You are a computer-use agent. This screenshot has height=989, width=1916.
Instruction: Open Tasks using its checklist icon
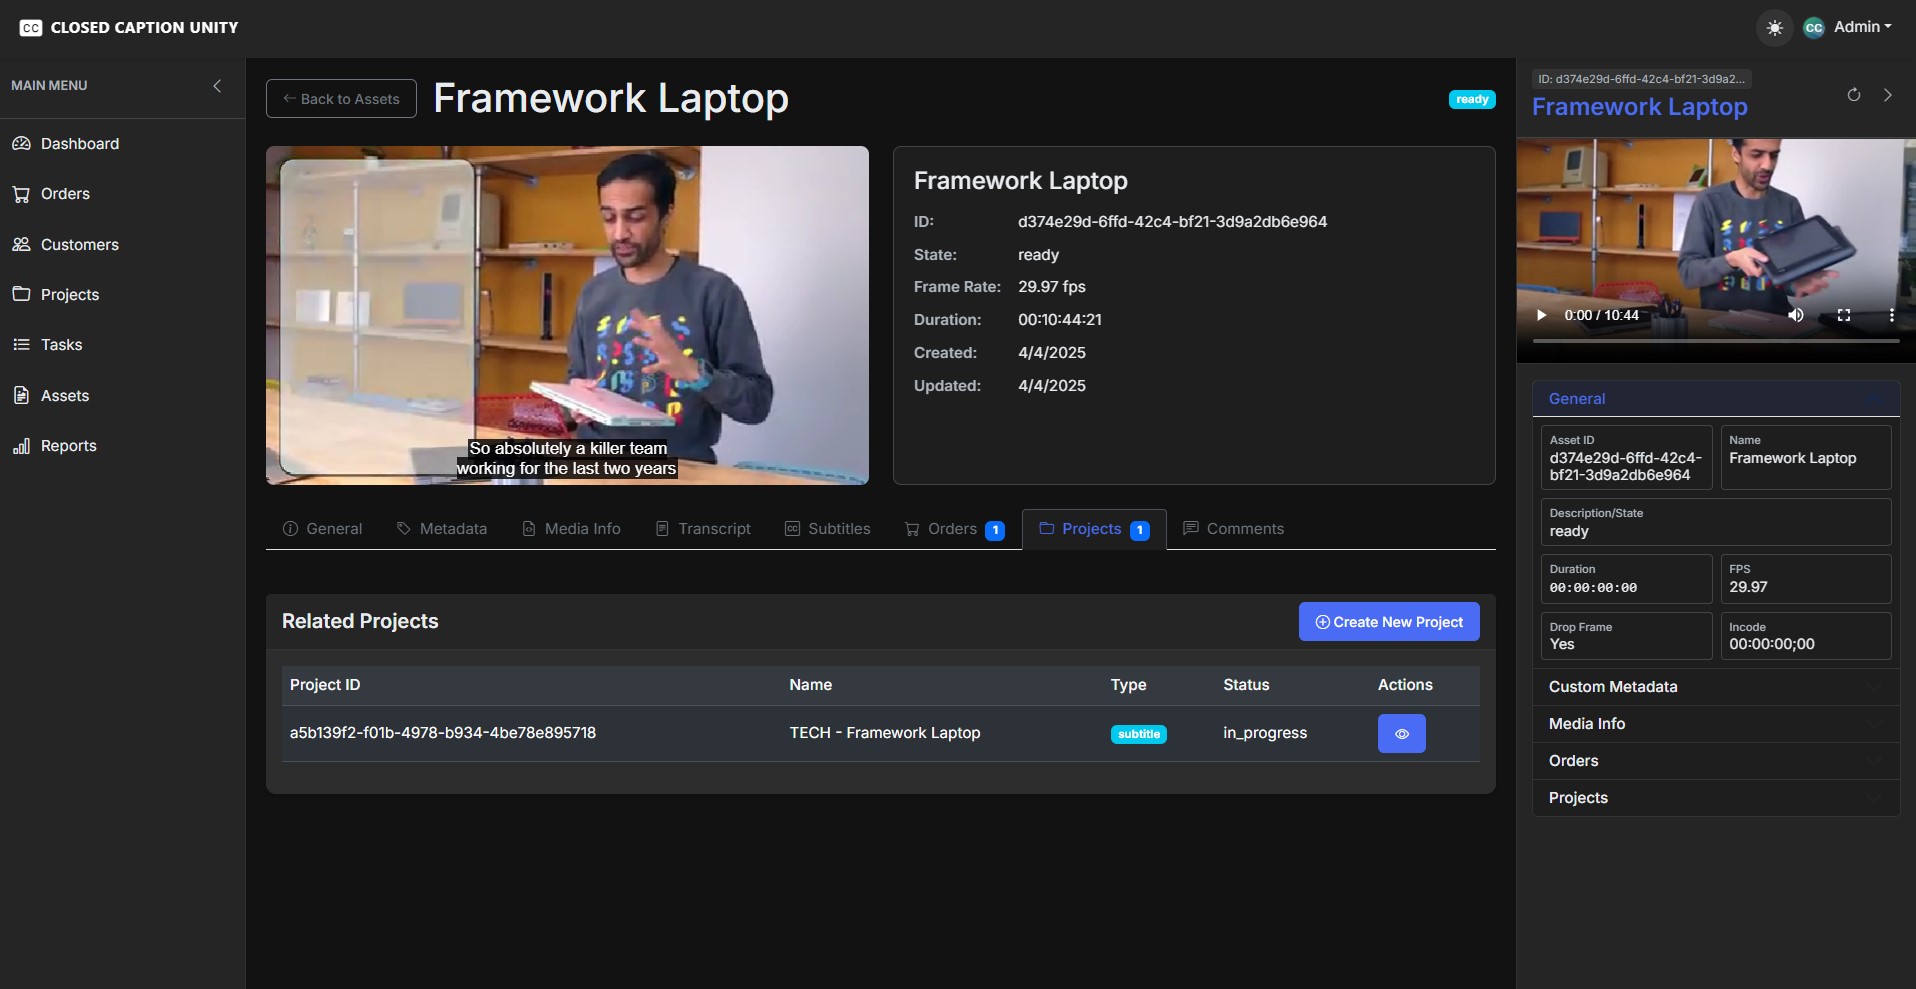click(22, 344)
